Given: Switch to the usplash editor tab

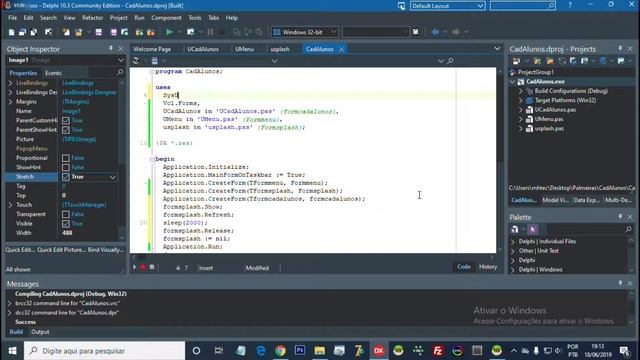Looking at the screenshot, I should click(x=280, y=49).
